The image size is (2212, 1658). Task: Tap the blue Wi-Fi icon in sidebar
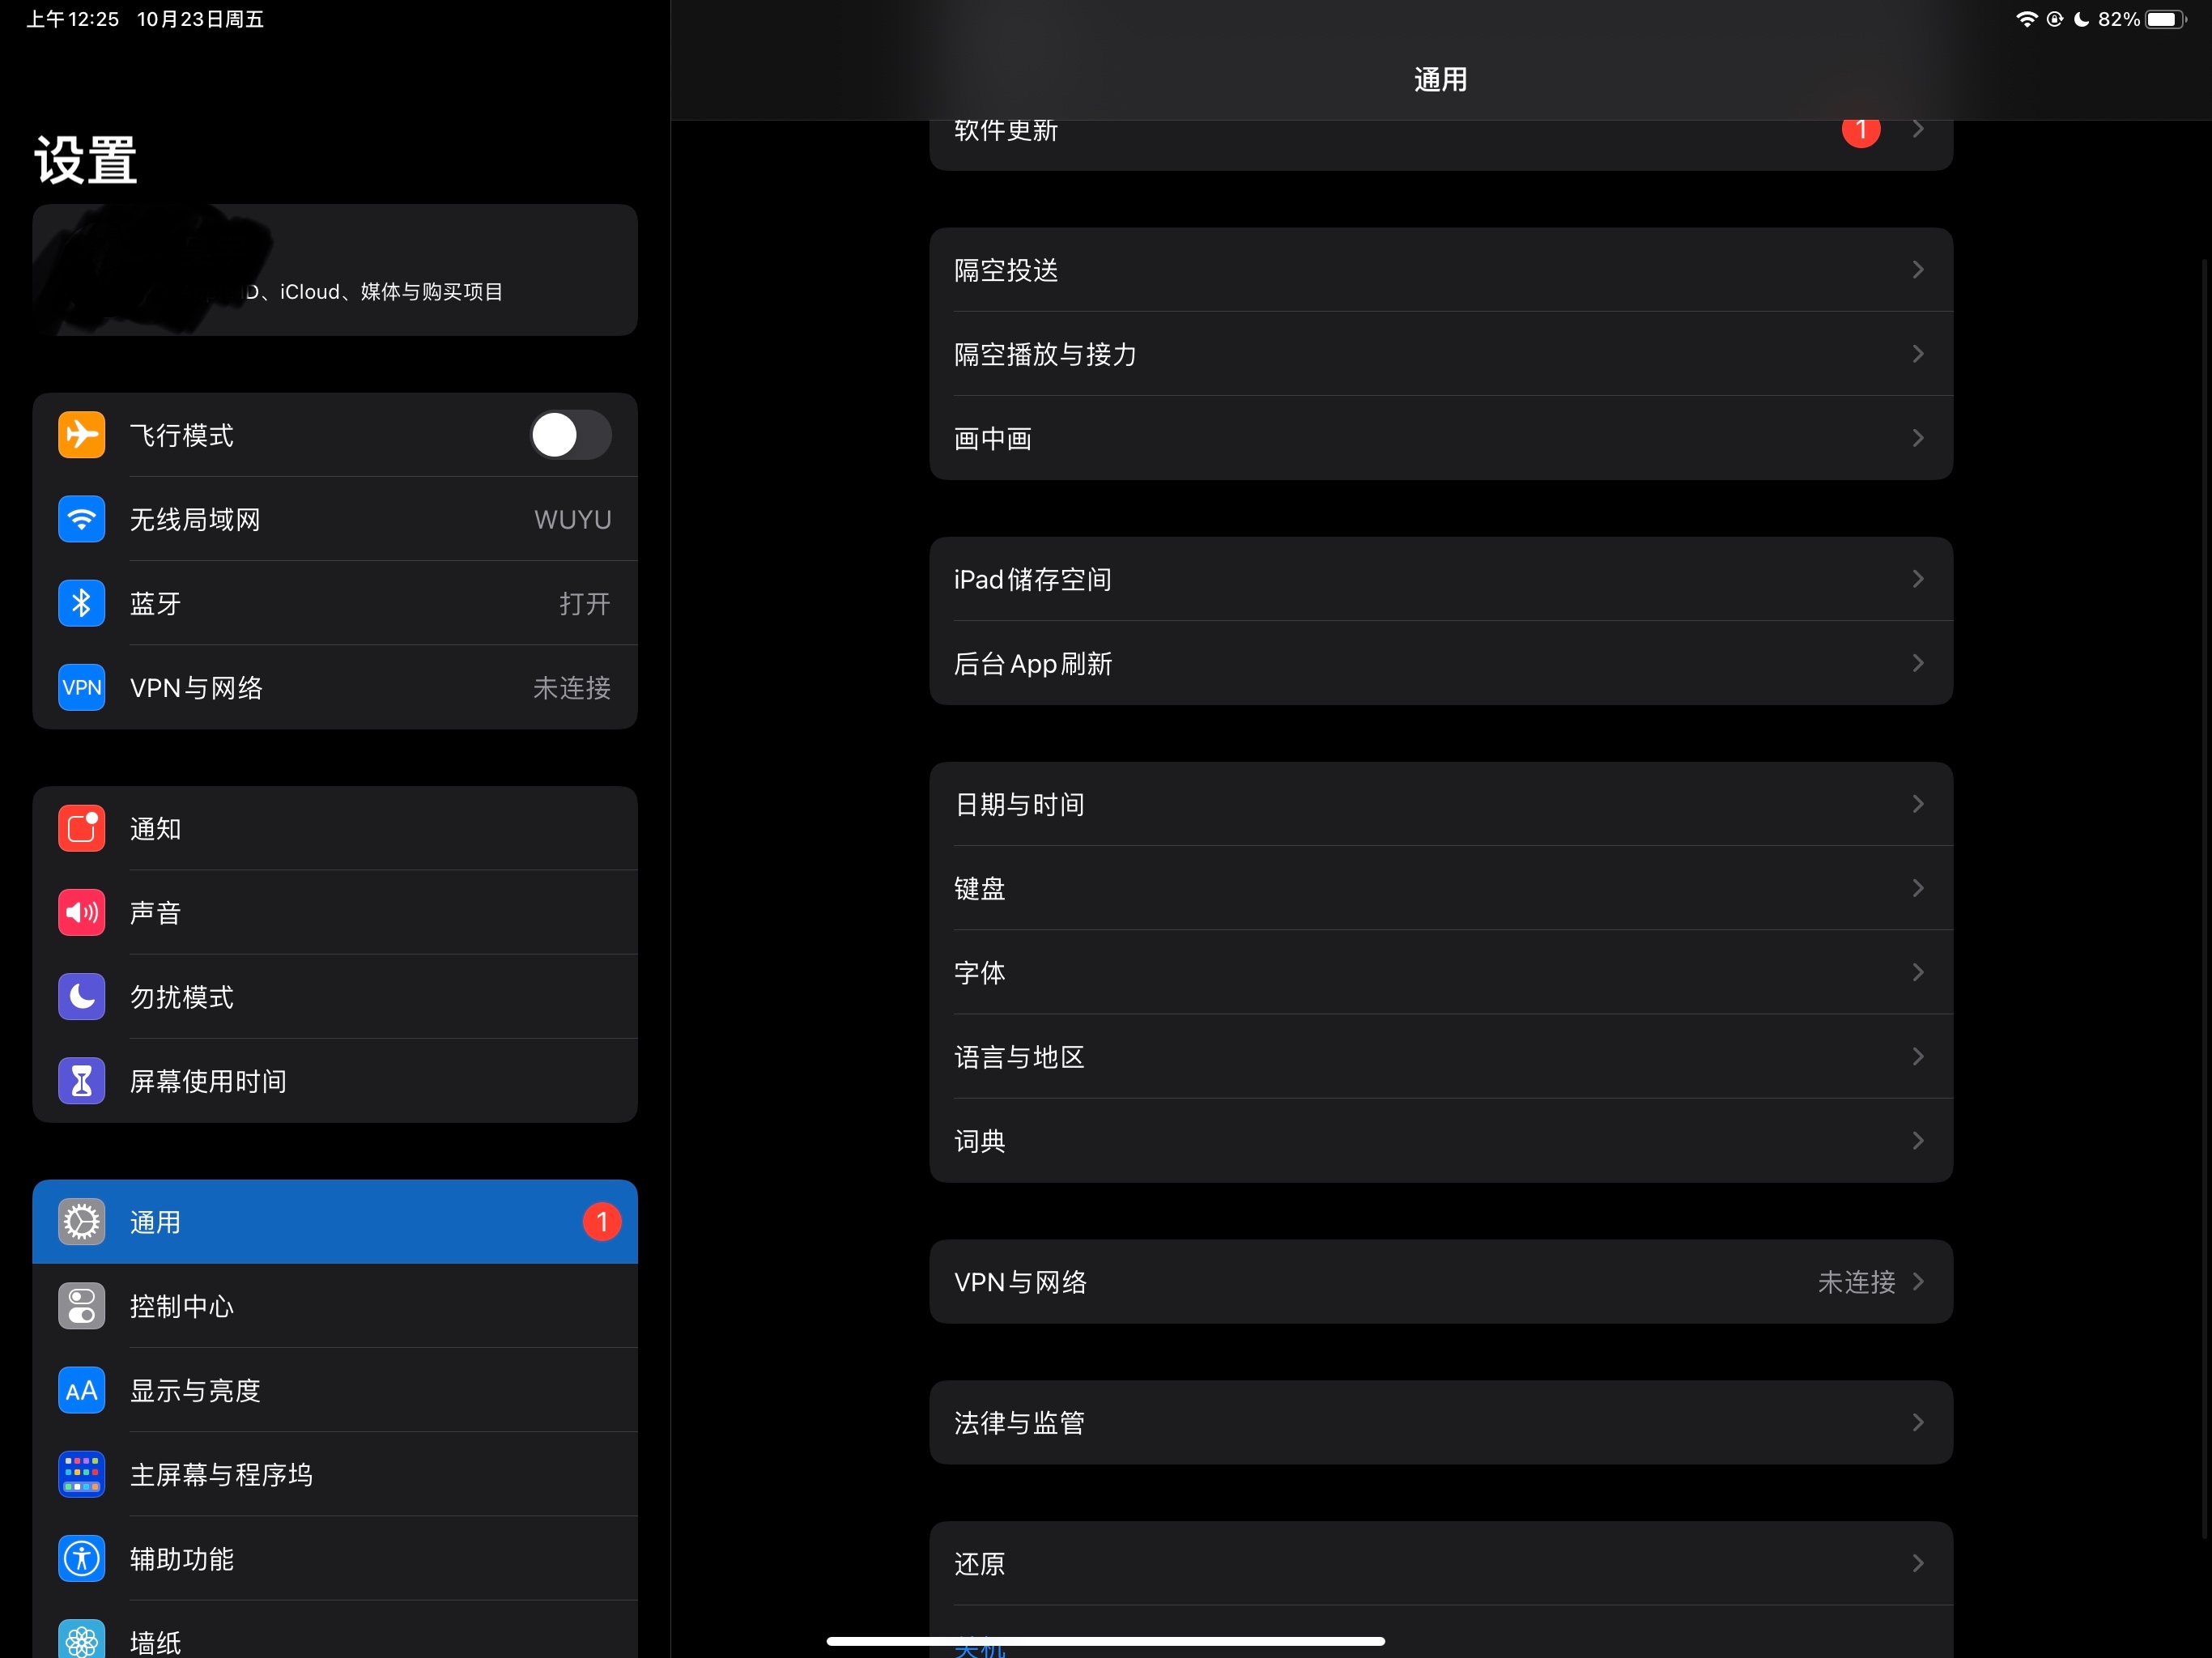[x=81, y=519]
